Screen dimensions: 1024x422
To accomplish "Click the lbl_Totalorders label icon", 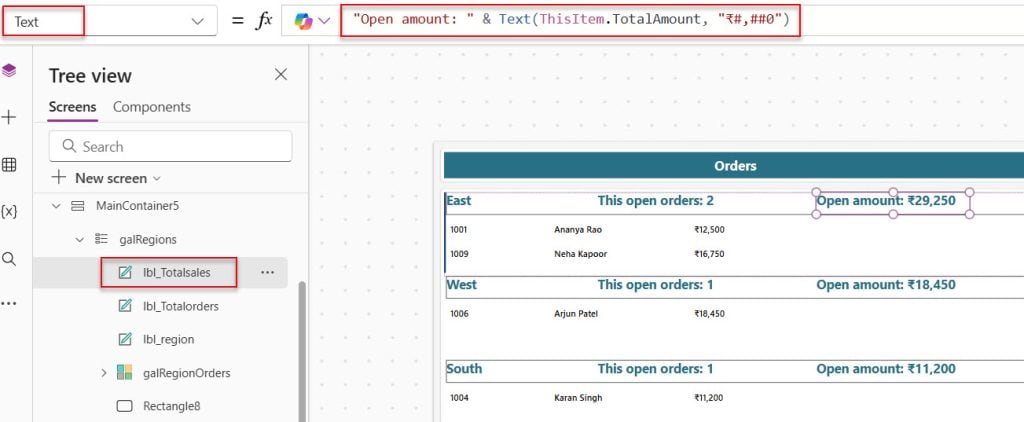I will pyautogui.click(x=125, y=306).
